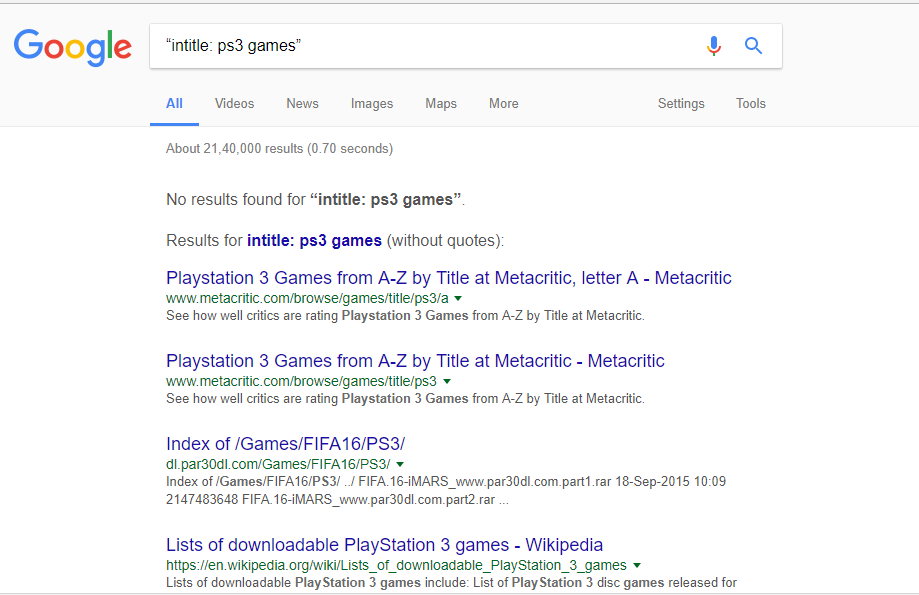Open Metacritic letter A PS3 games result

pos(449,278)
